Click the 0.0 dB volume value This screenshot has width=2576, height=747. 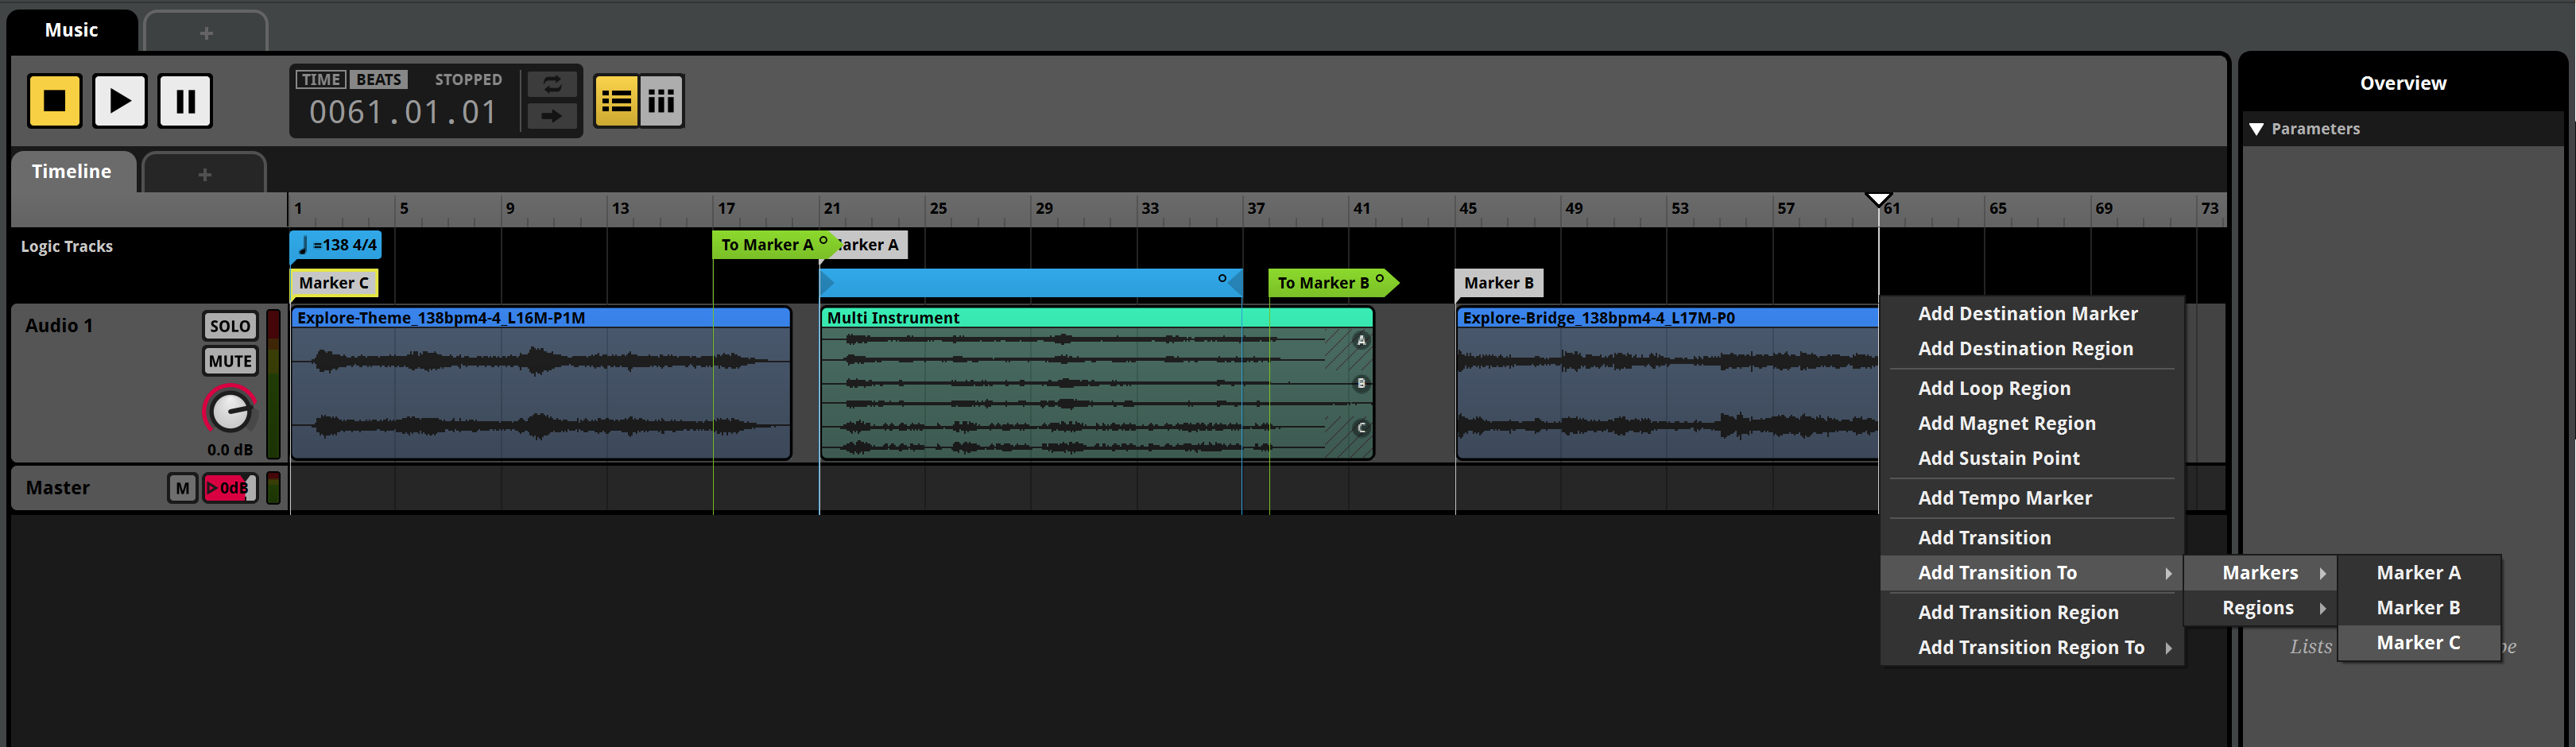click(x=230, y=450)
